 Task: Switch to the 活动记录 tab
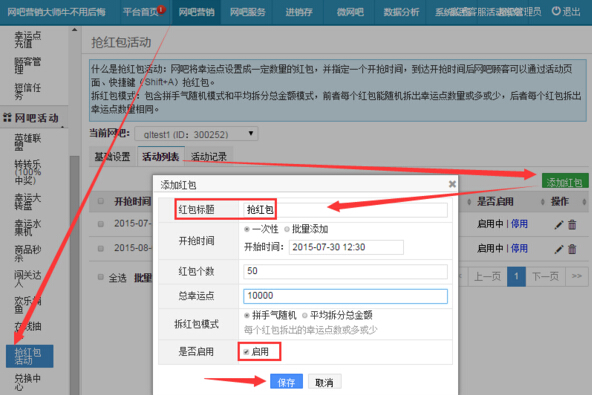click(x=209, y=156)
